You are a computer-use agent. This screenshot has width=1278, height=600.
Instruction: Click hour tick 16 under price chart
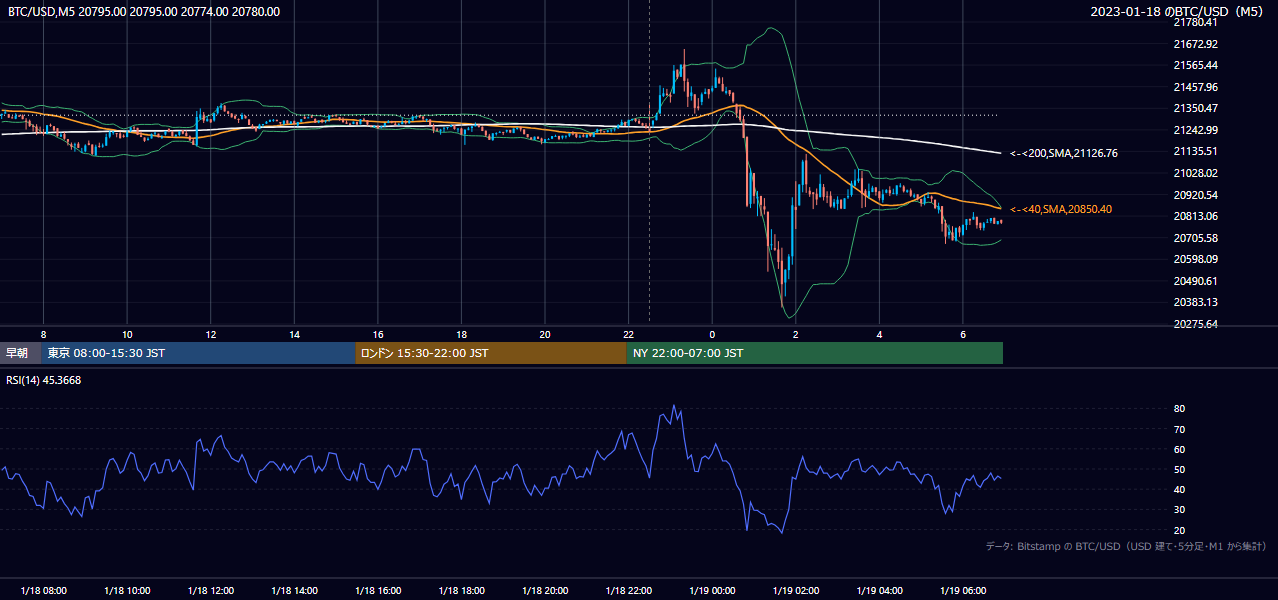(x=378, y=334)
